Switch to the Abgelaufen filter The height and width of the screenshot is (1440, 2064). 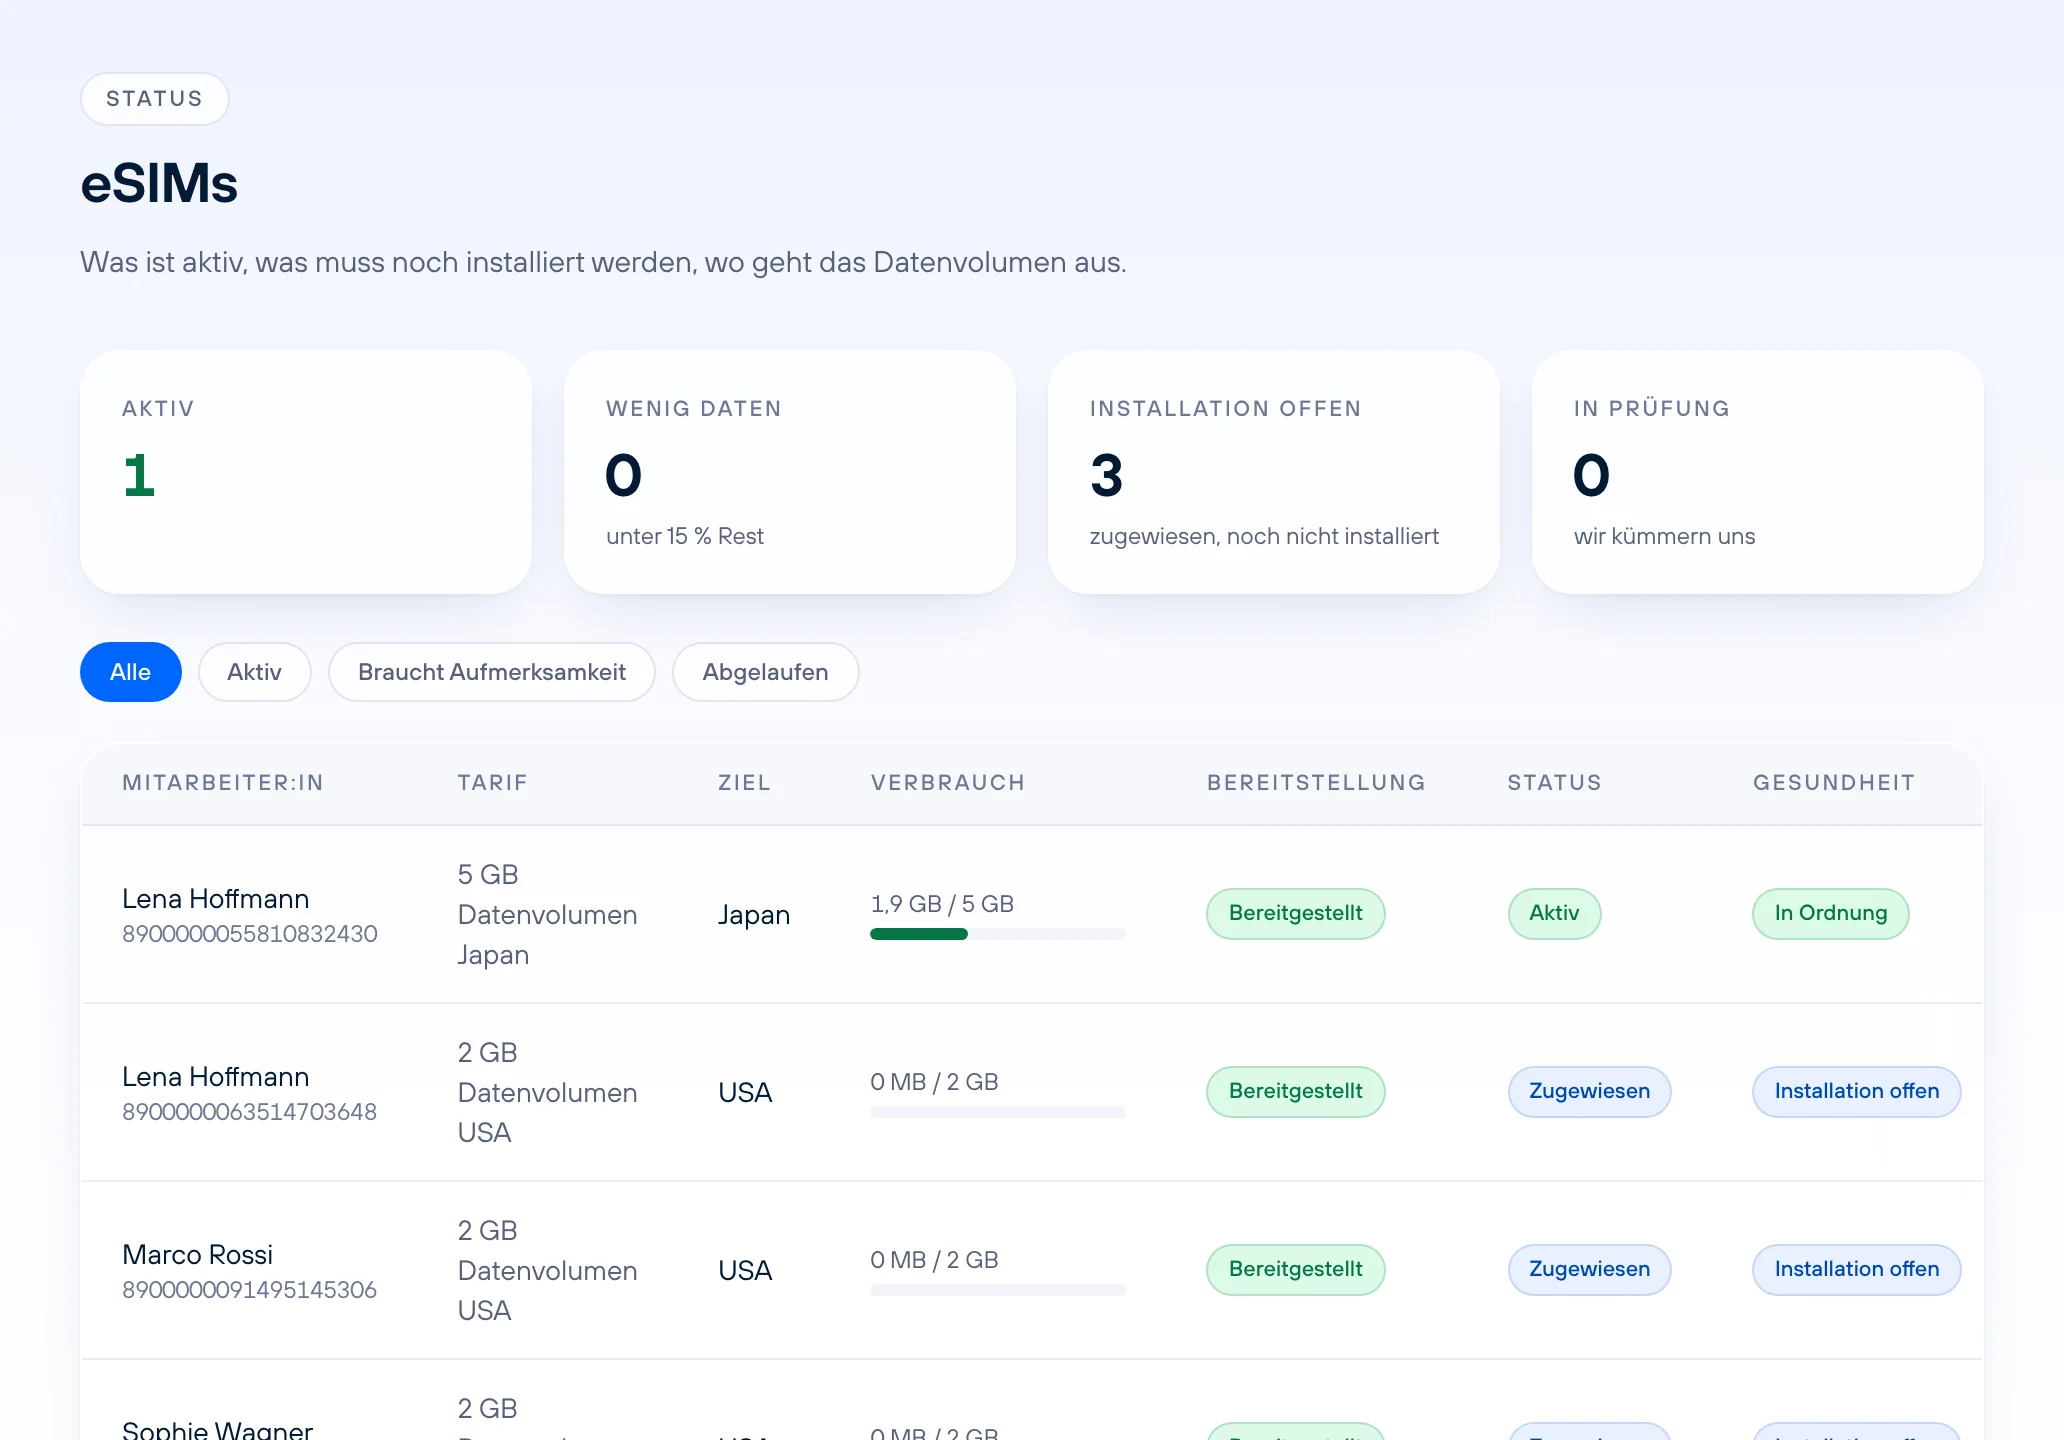tap(765, 672)
